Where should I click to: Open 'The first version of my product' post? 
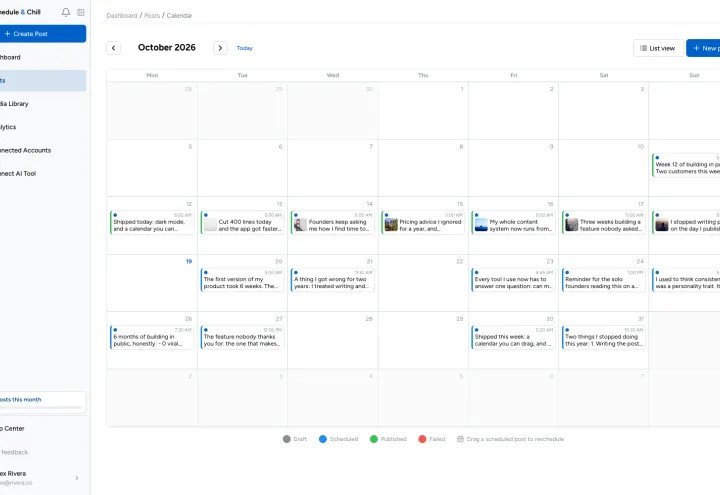pos(242,280)
